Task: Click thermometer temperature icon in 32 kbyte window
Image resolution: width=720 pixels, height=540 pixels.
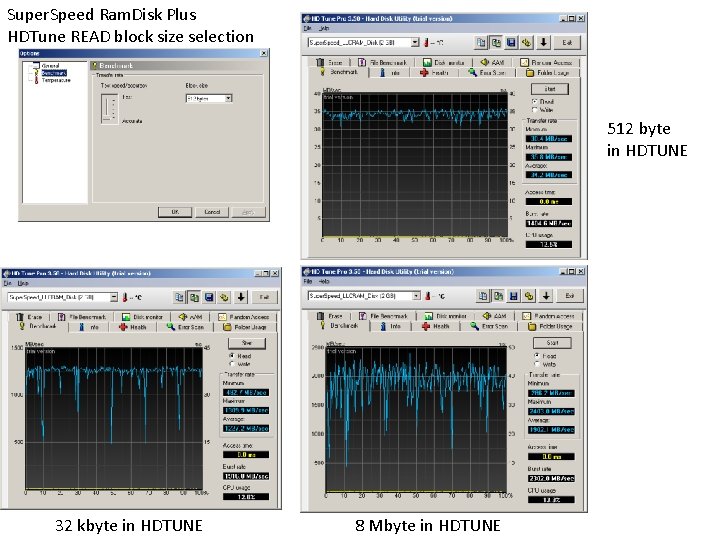Action: 124,297
